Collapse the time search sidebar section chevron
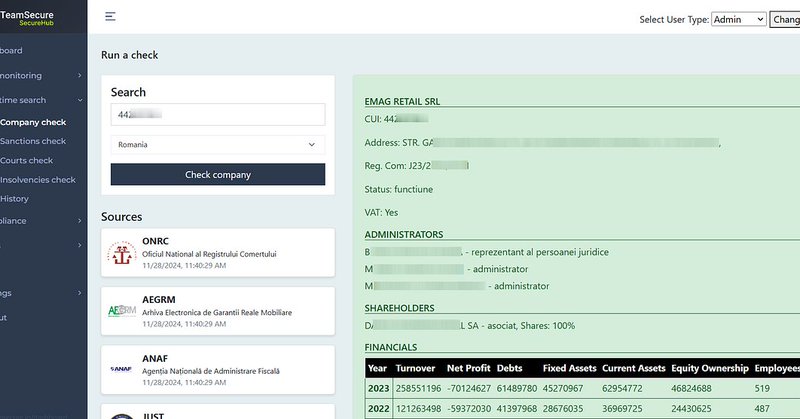This screenshot has height=419, width=800. point(80,100)
